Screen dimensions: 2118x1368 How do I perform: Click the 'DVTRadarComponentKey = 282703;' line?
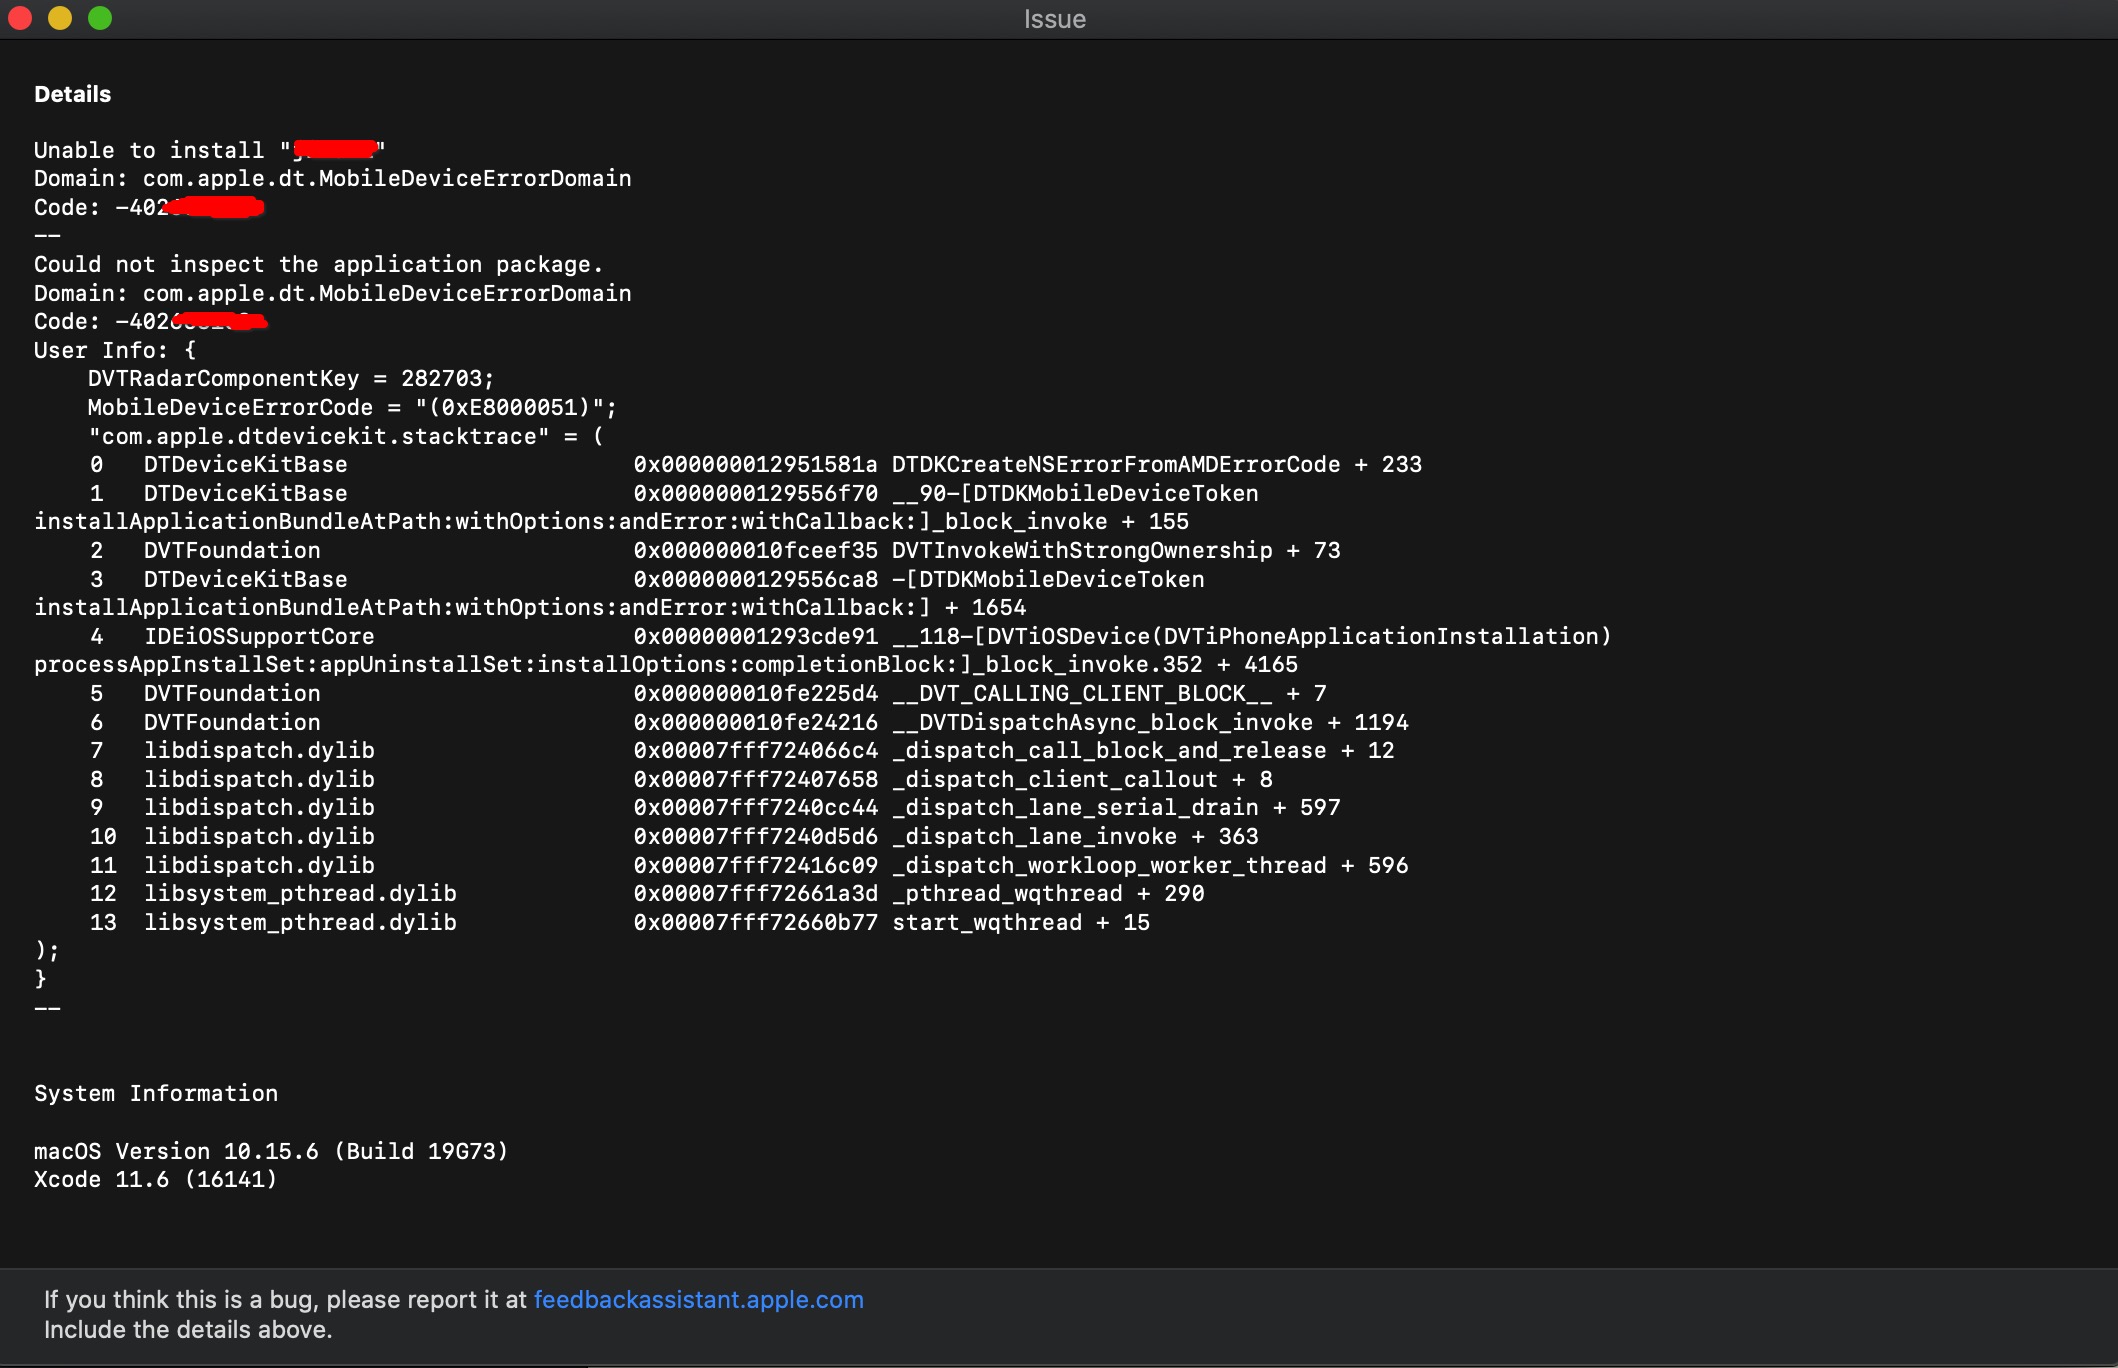pyautogui.click(x=291, y=378)
